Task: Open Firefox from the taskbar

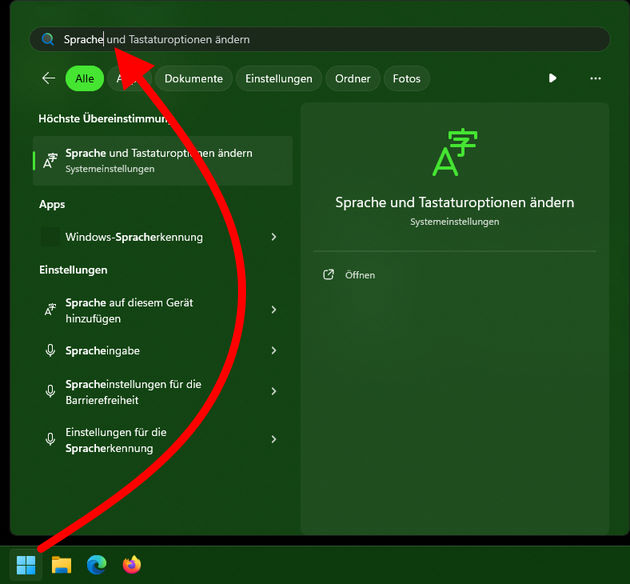Action: pyautogui.click(x=132, y=565)
